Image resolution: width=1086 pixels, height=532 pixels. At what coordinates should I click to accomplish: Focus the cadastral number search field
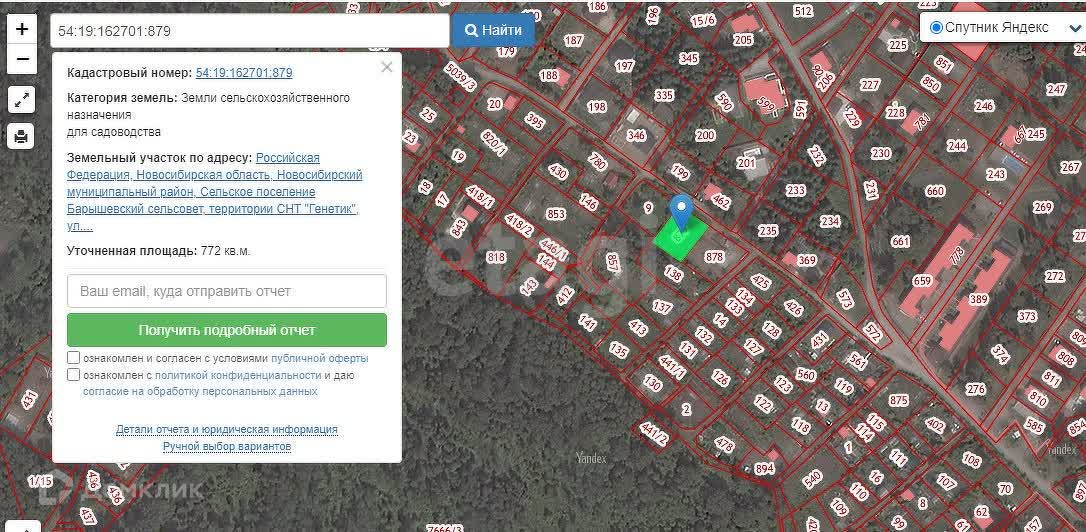tap(250, 30)
